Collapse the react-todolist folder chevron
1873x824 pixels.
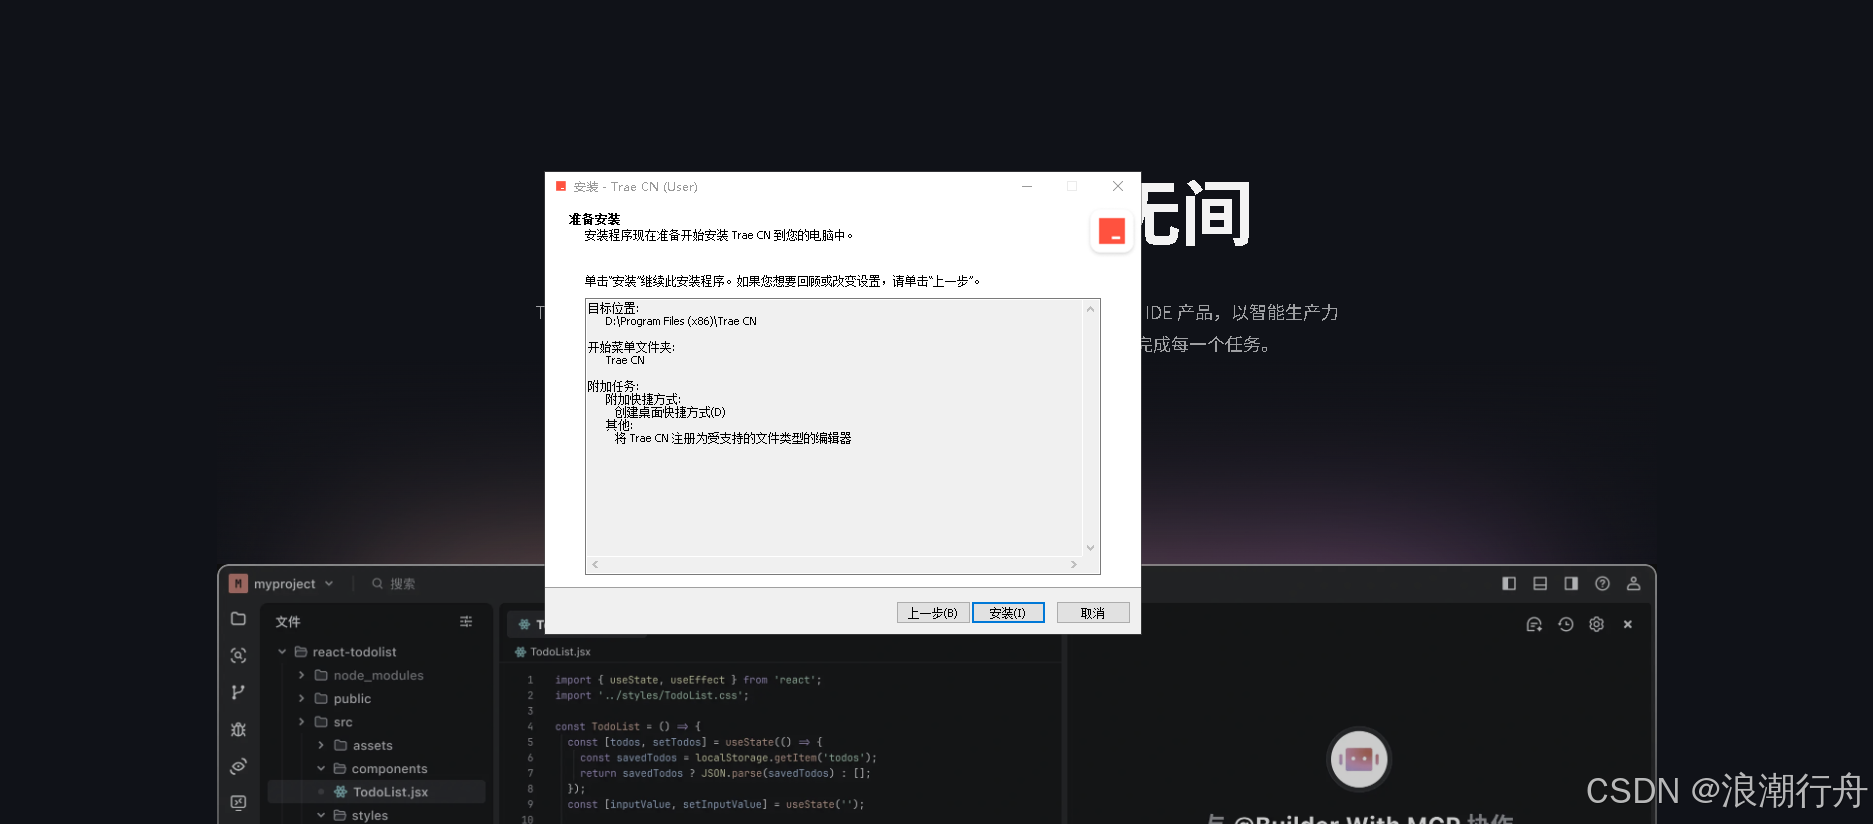coord(282,652)
